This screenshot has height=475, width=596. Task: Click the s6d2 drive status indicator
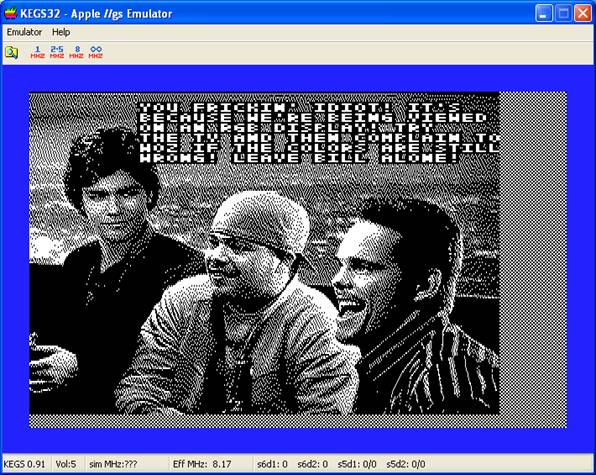(x=312, y=464)
